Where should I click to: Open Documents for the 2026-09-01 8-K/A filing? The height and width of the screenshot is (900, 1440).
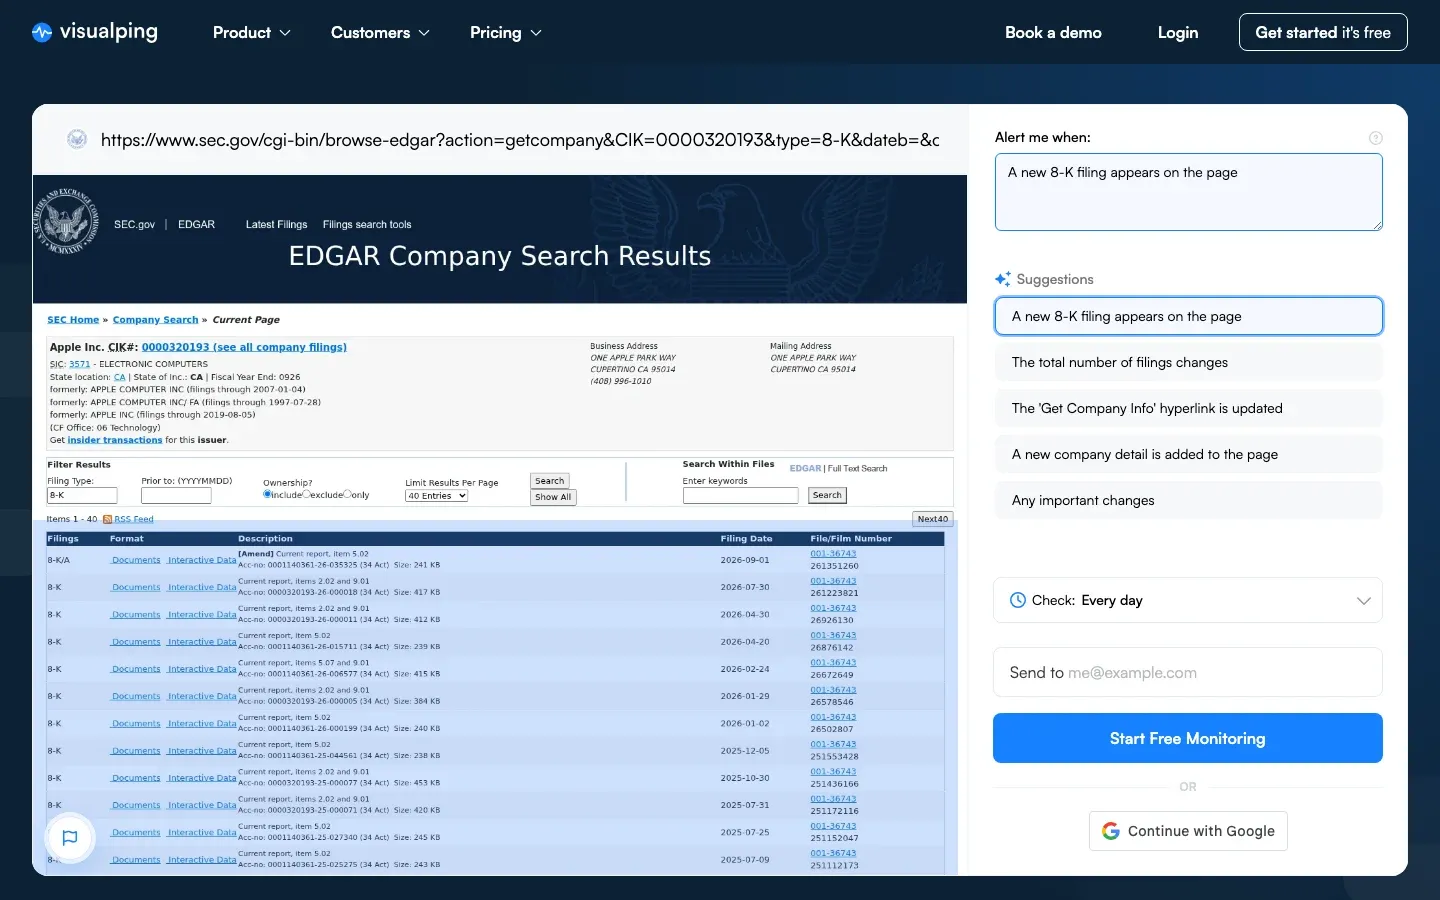pos(136,560)
